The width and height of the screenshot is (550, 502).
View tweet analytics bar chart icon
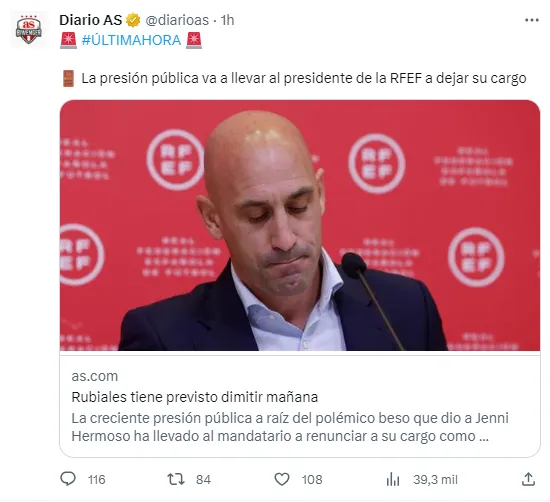[393, 479]
